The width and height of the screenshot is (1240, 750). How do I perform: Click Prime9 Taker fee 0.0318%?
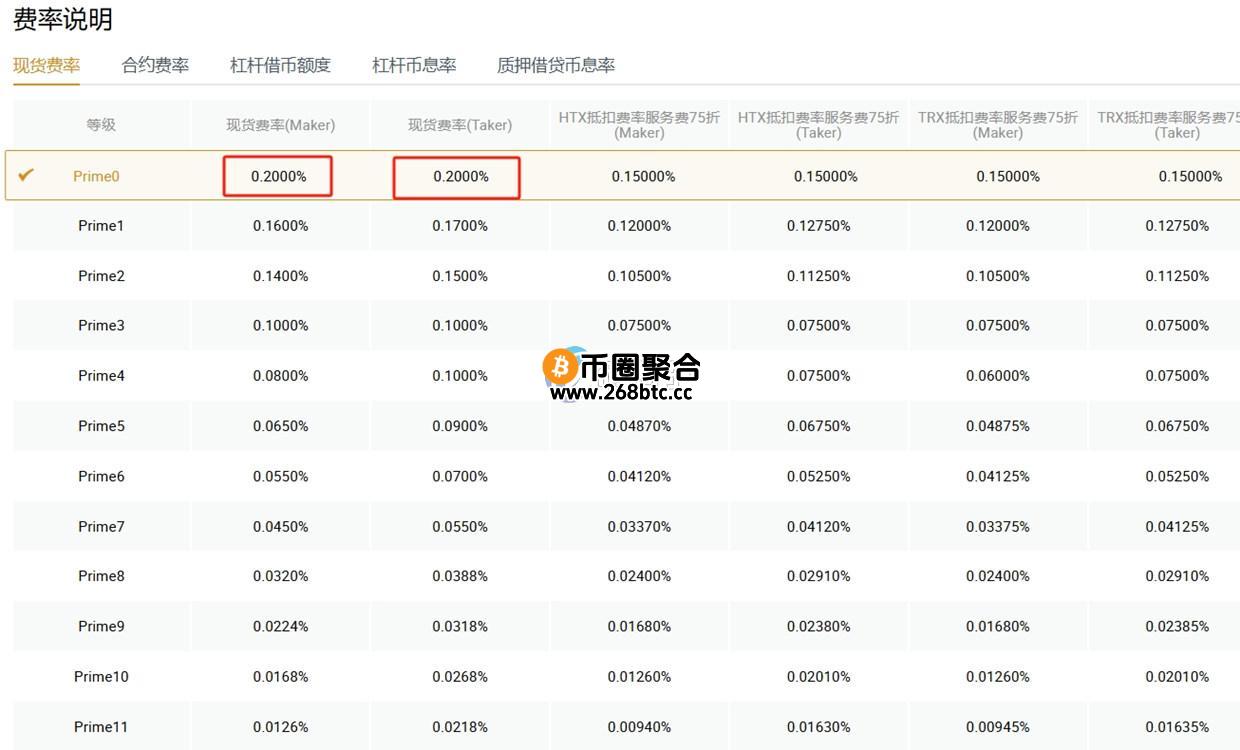pyautogui.click(x=460, y=626)
